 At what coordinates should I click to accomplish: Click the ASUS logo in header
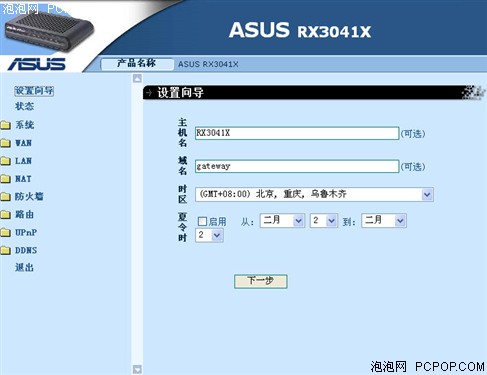37,64
